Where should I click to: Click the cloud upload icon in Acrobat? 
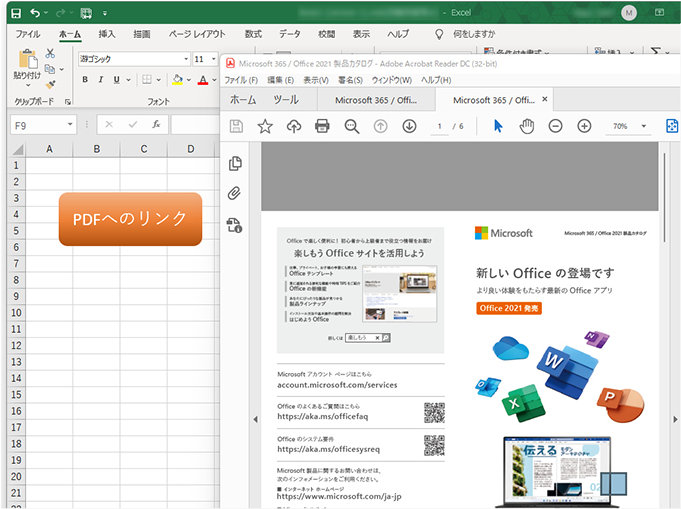point(294,126)
